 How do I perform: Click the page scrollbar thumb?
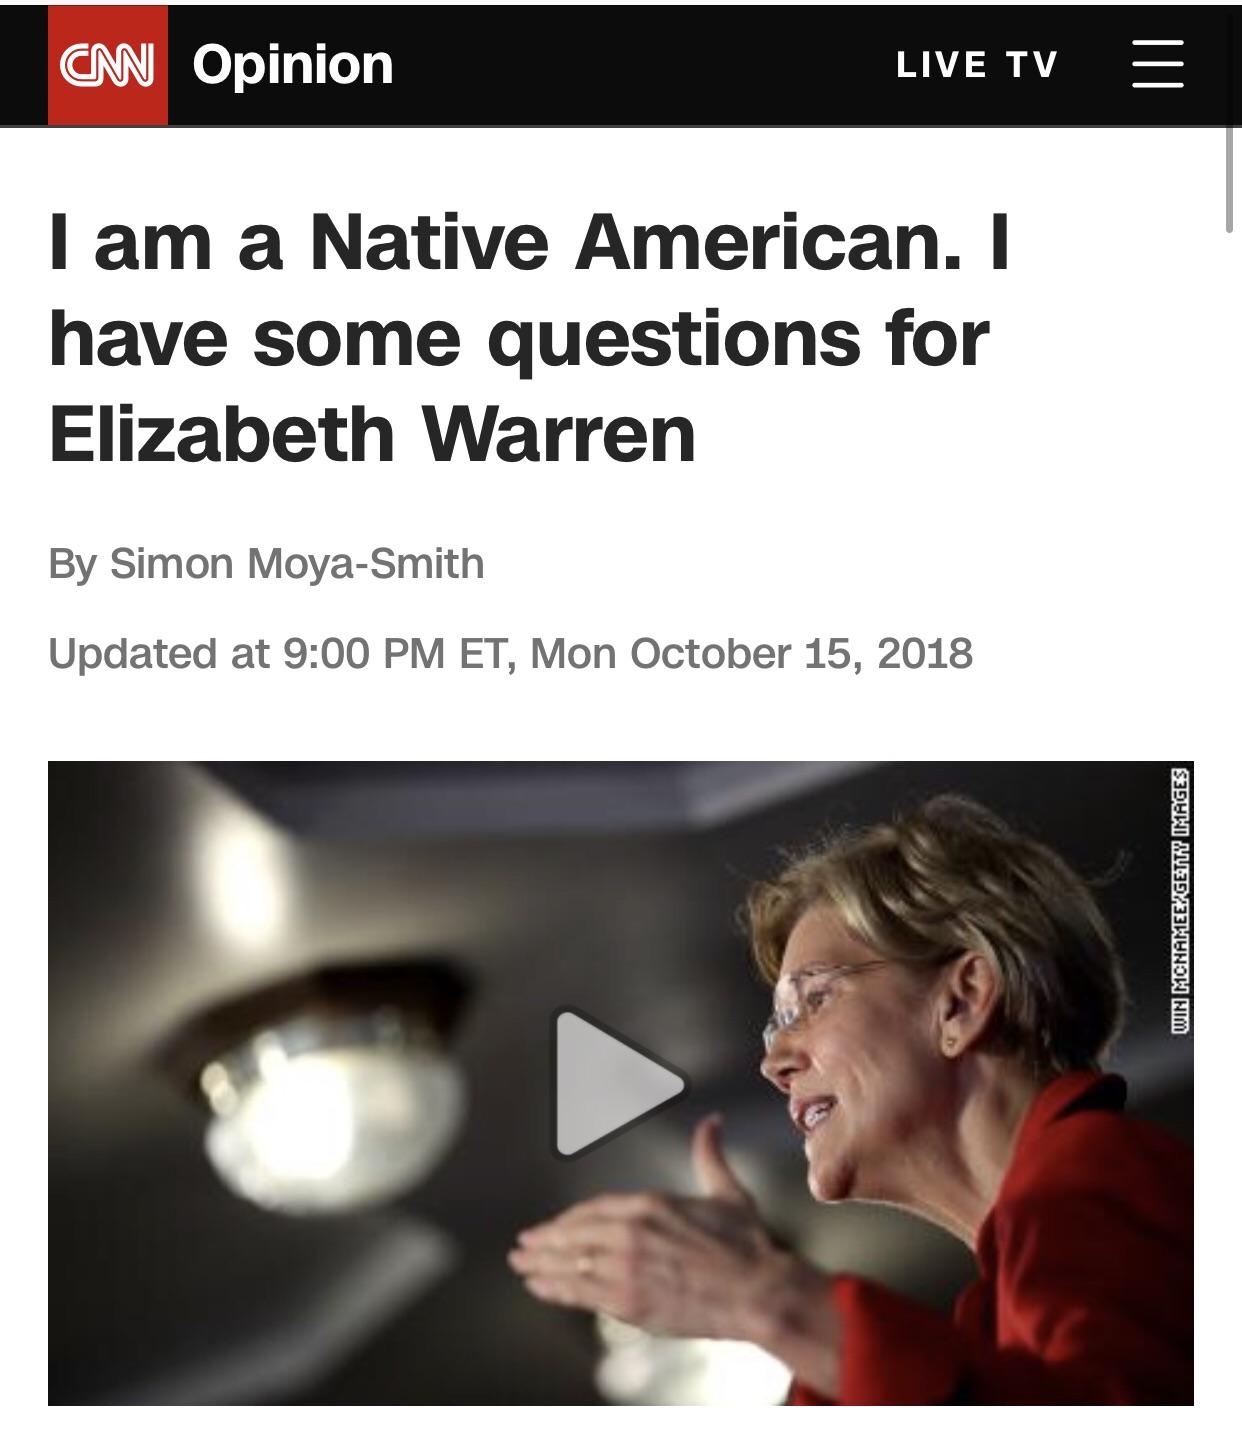coord(1230,180)
